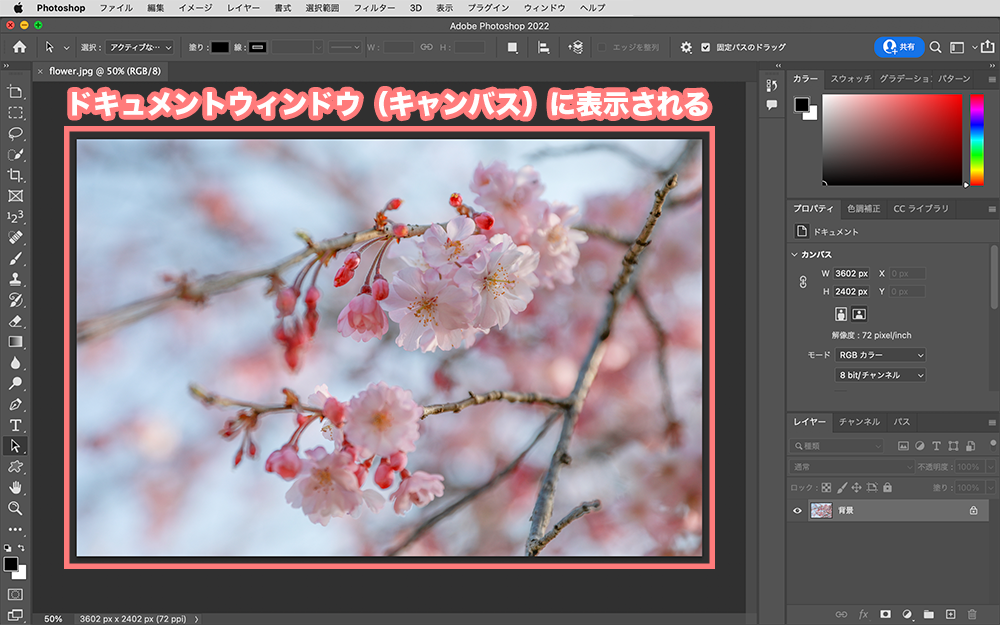1000x625 pixels.
Task: Hide the 背景 layer with eye icon
Action: pyautogui.click(x=797, y=510)
